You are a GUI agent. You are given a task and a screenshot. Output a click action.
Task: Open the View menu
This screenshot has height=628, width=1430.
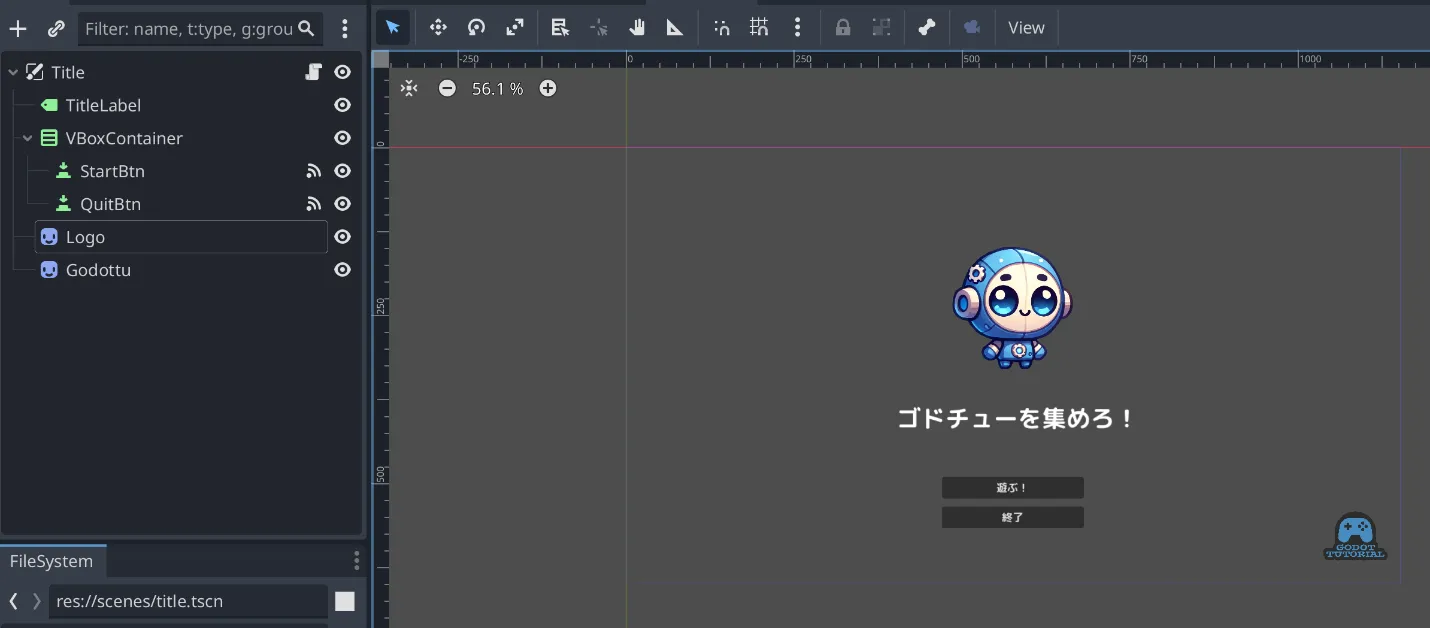(1026, 28)
